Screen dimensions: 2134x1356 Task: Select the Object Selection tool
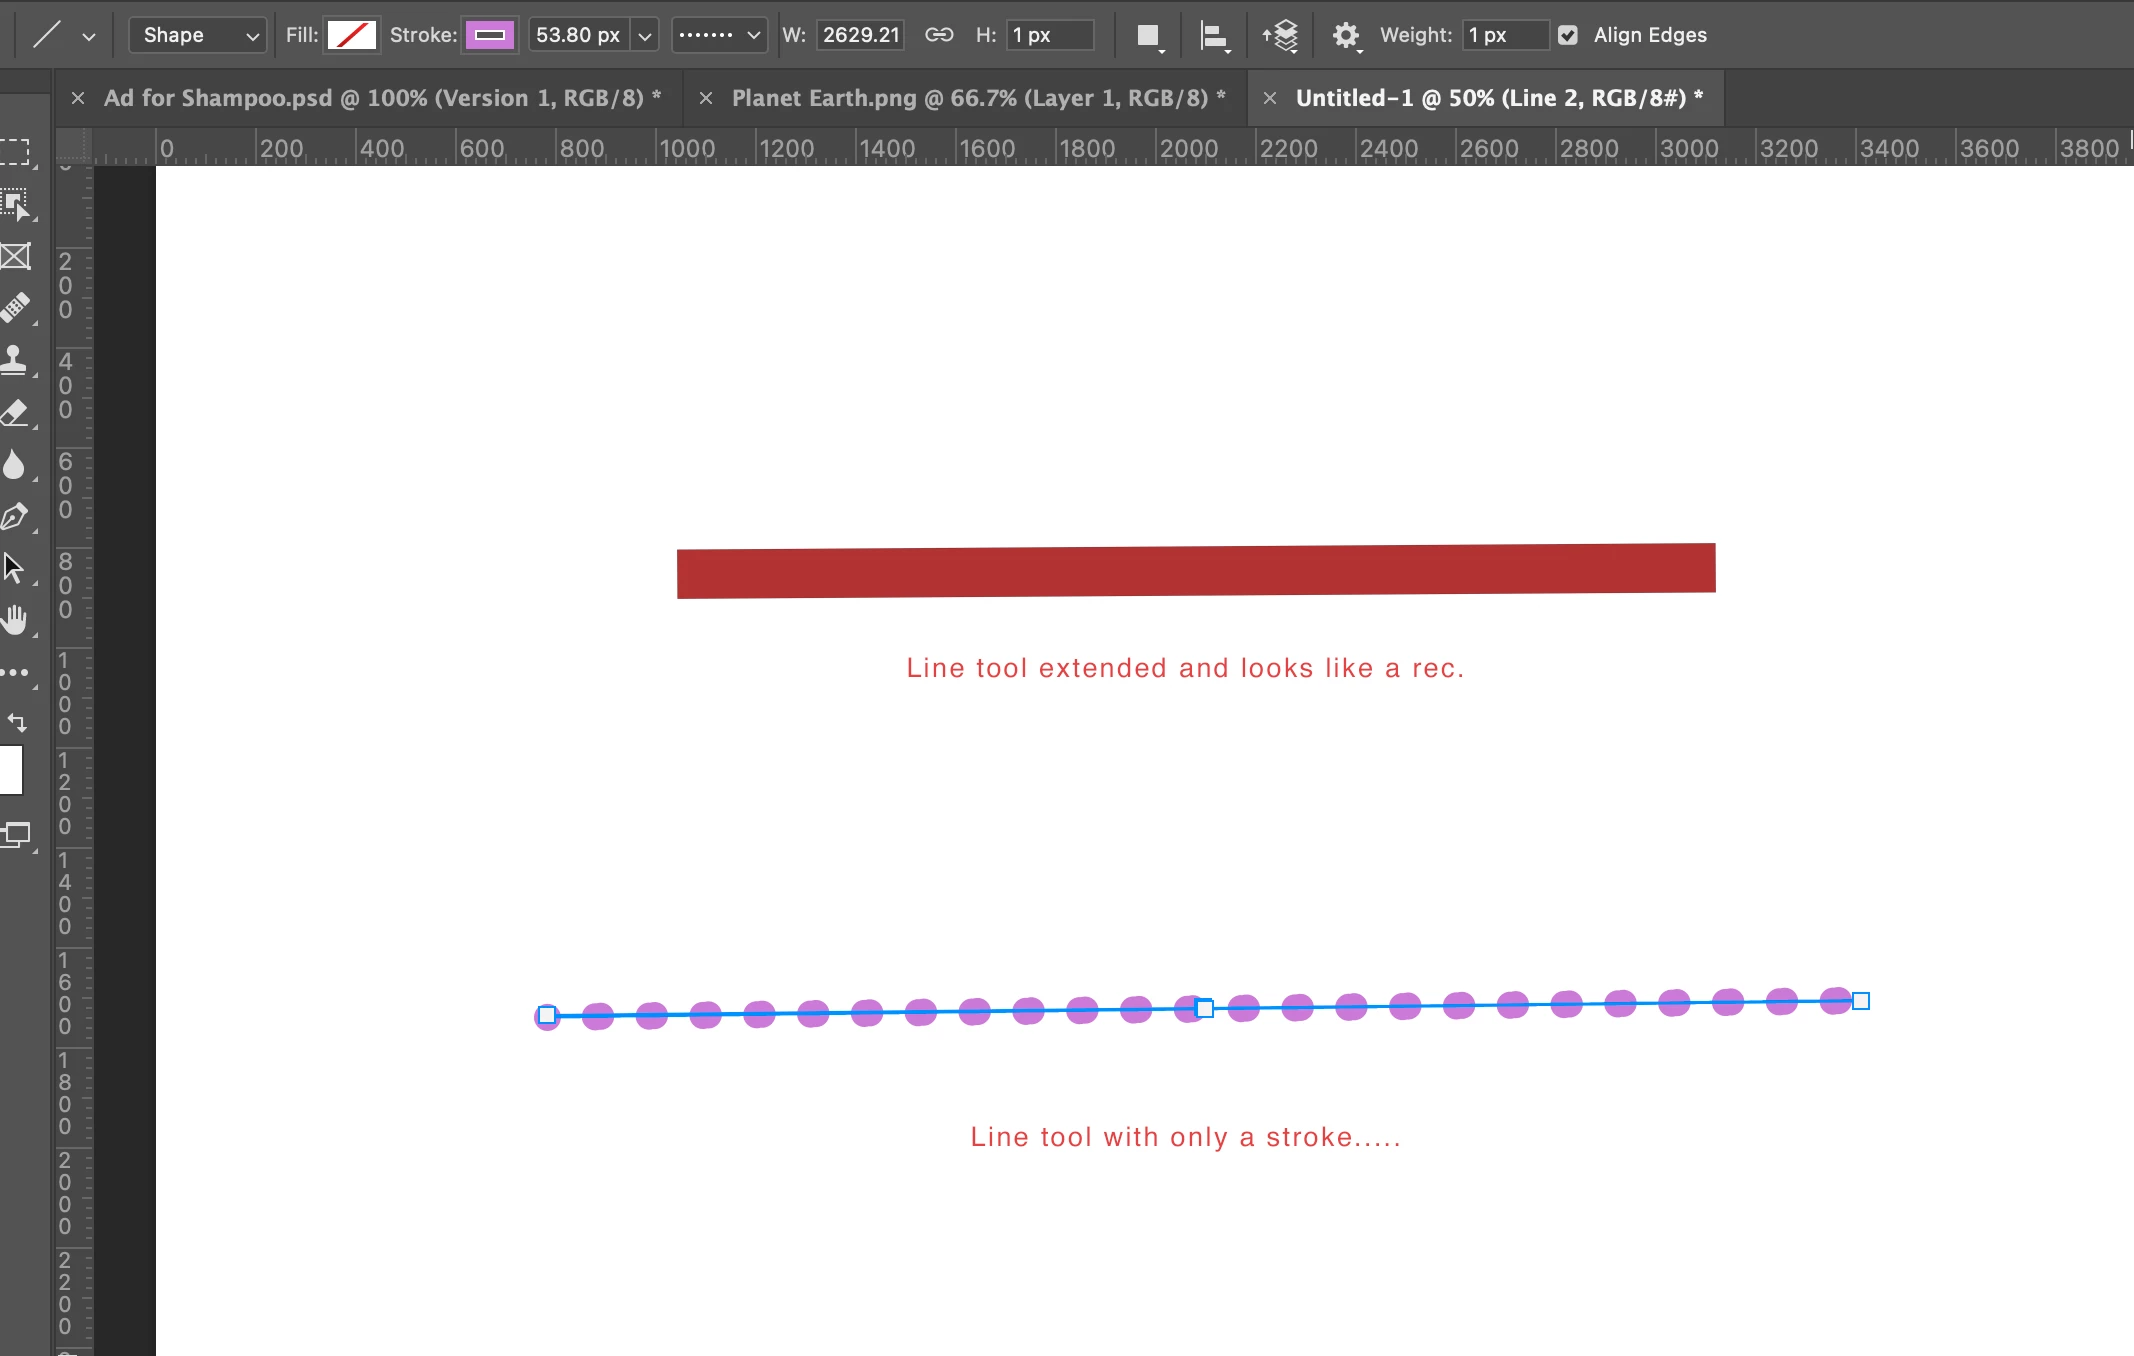coord(14,204)
